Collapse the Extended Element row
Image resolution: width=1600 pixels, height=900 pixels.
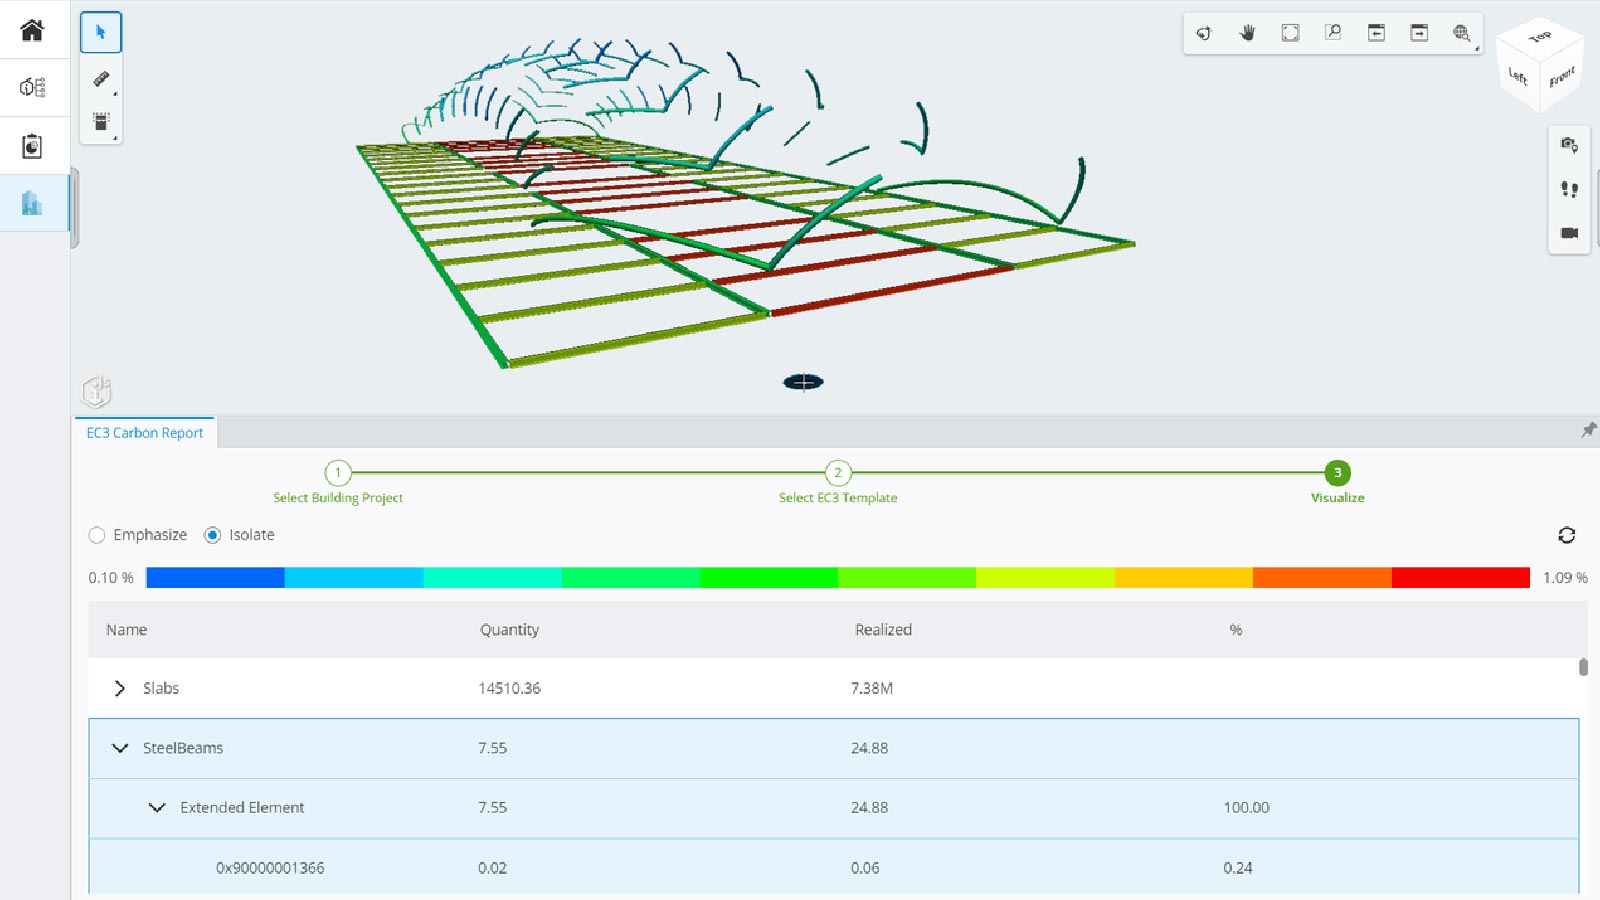coord(156,808)
